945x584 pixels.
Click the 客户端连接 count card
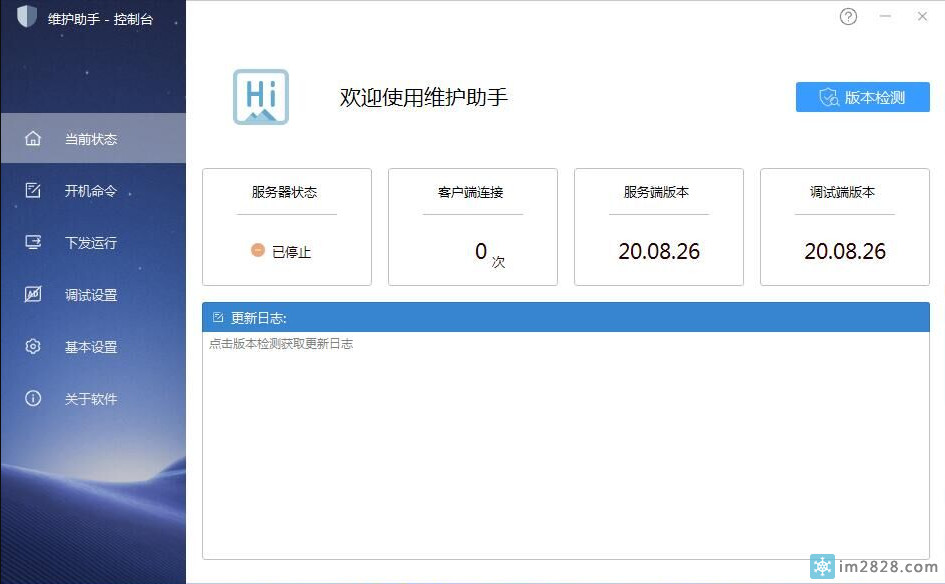pyautogui.click(x=472, y=227)
